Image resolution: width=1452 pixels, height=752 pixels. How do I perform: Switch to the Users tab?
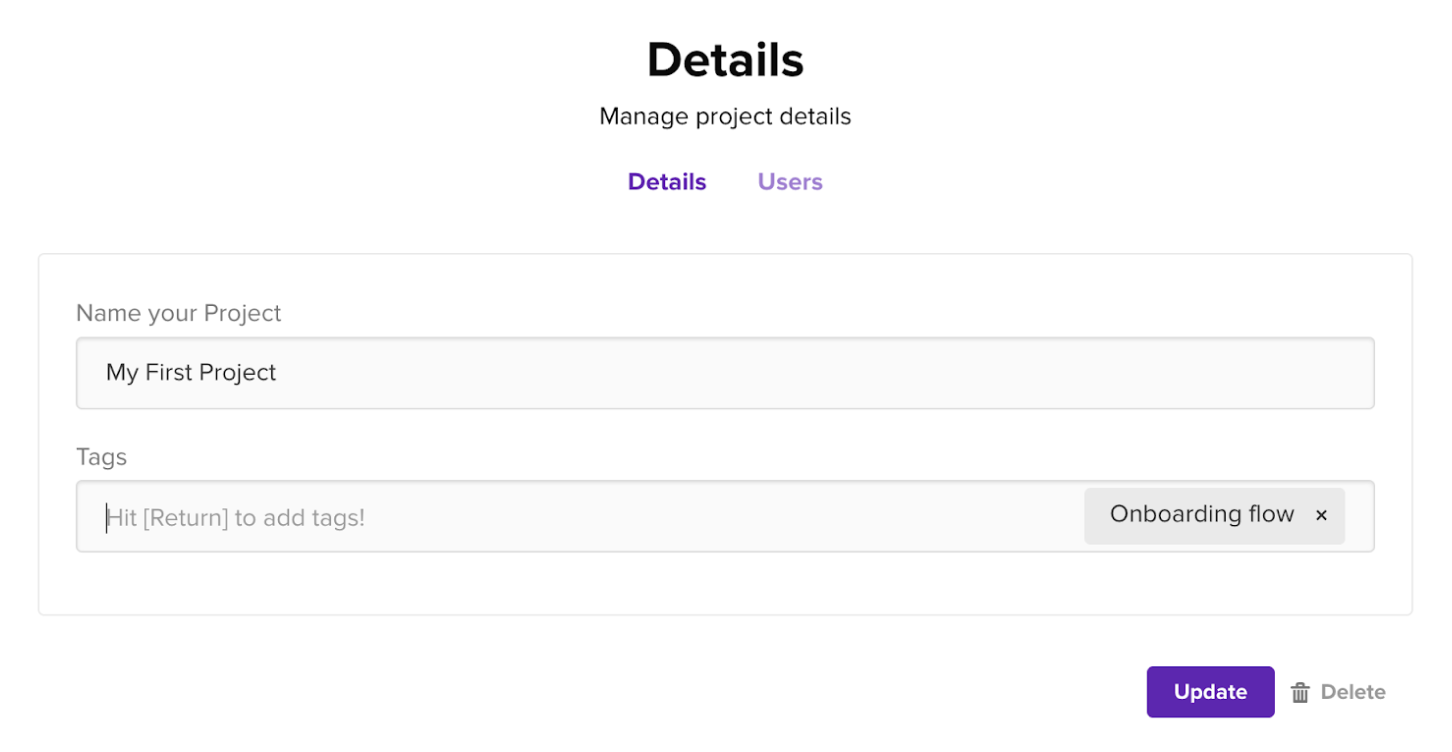tap(790, 181)
